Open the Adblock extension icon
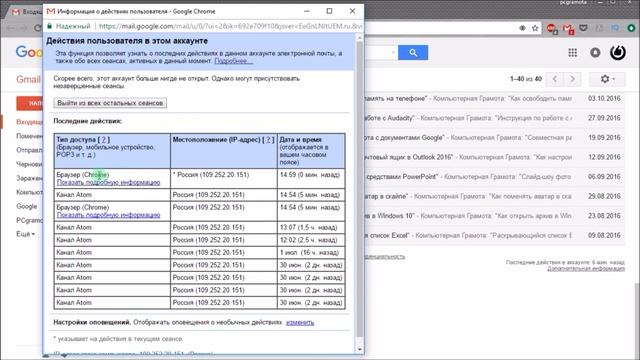Screen dimensions: 640x360 (552, 28)
